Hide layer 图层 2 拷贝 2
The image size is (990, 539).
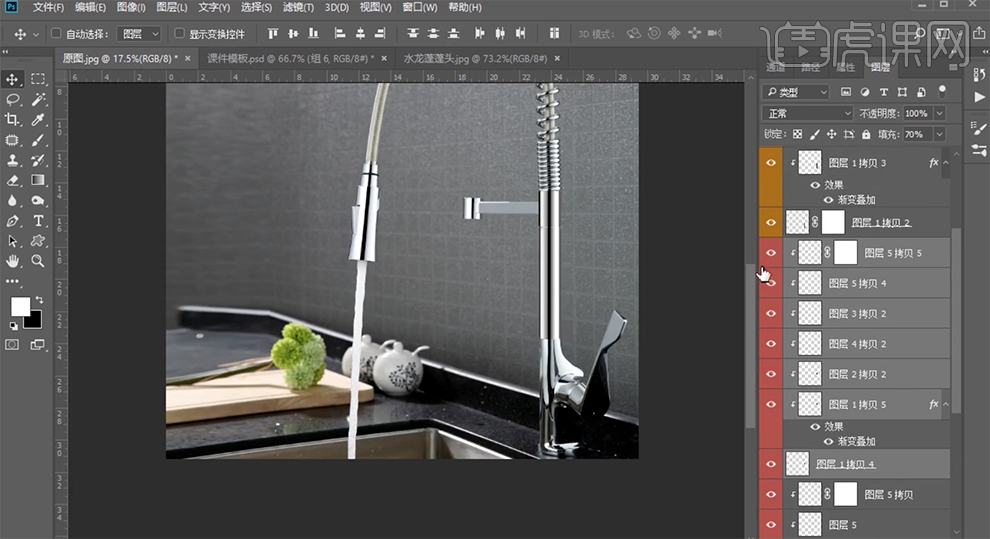click(x=771, y=374)
